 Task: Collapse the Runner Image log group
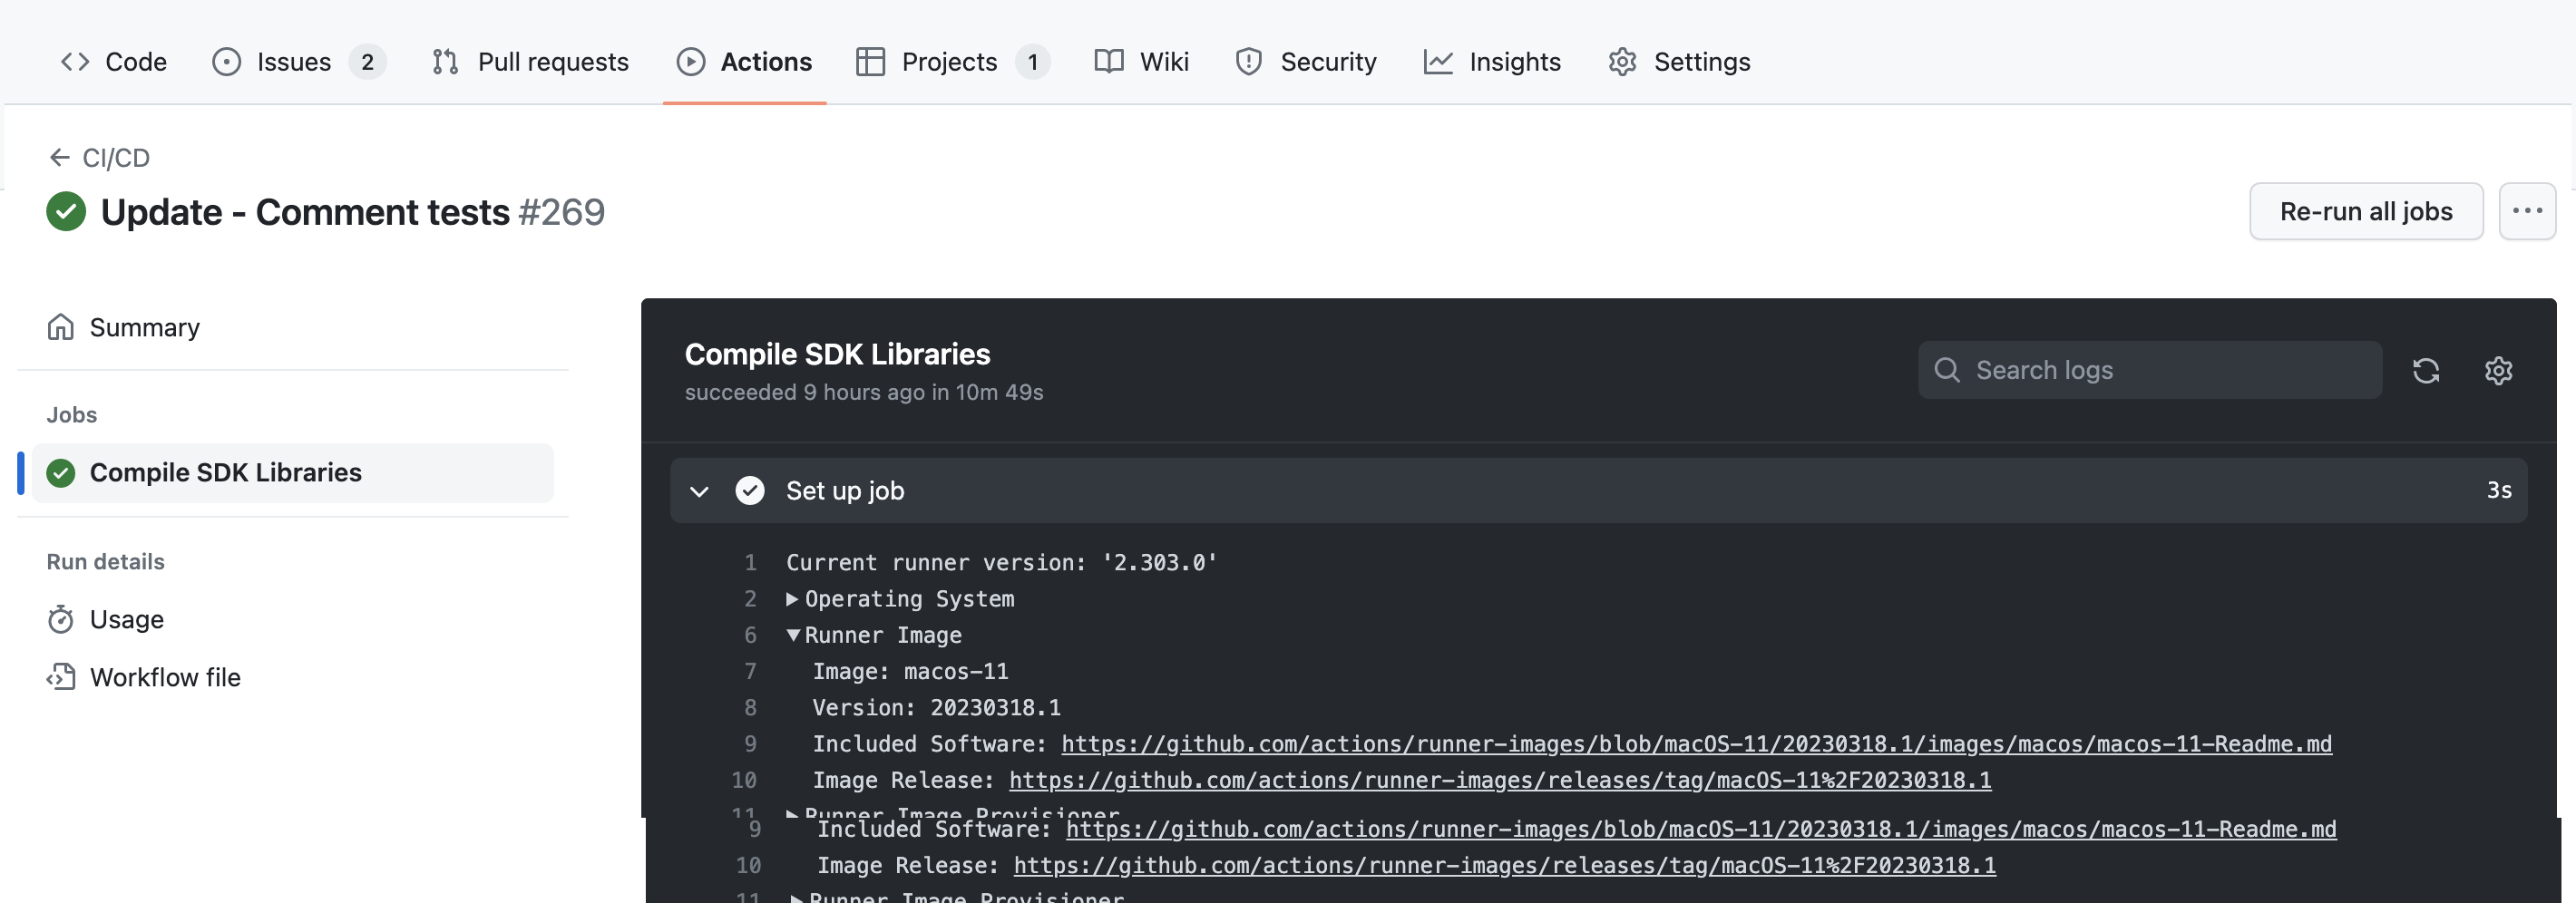click(874, 635)
